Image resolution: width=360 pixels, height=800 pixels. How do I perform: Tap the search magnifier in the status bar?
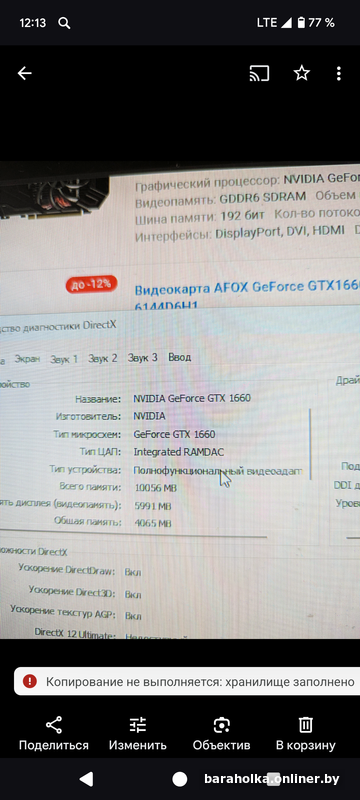coord(64,23)
